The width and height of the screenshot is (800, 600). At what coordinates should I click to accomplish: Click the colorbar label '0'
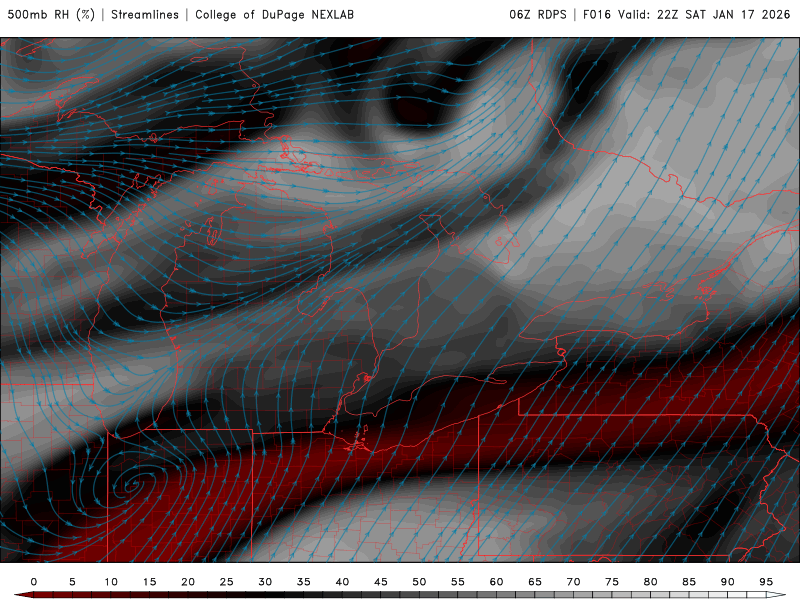34,582
